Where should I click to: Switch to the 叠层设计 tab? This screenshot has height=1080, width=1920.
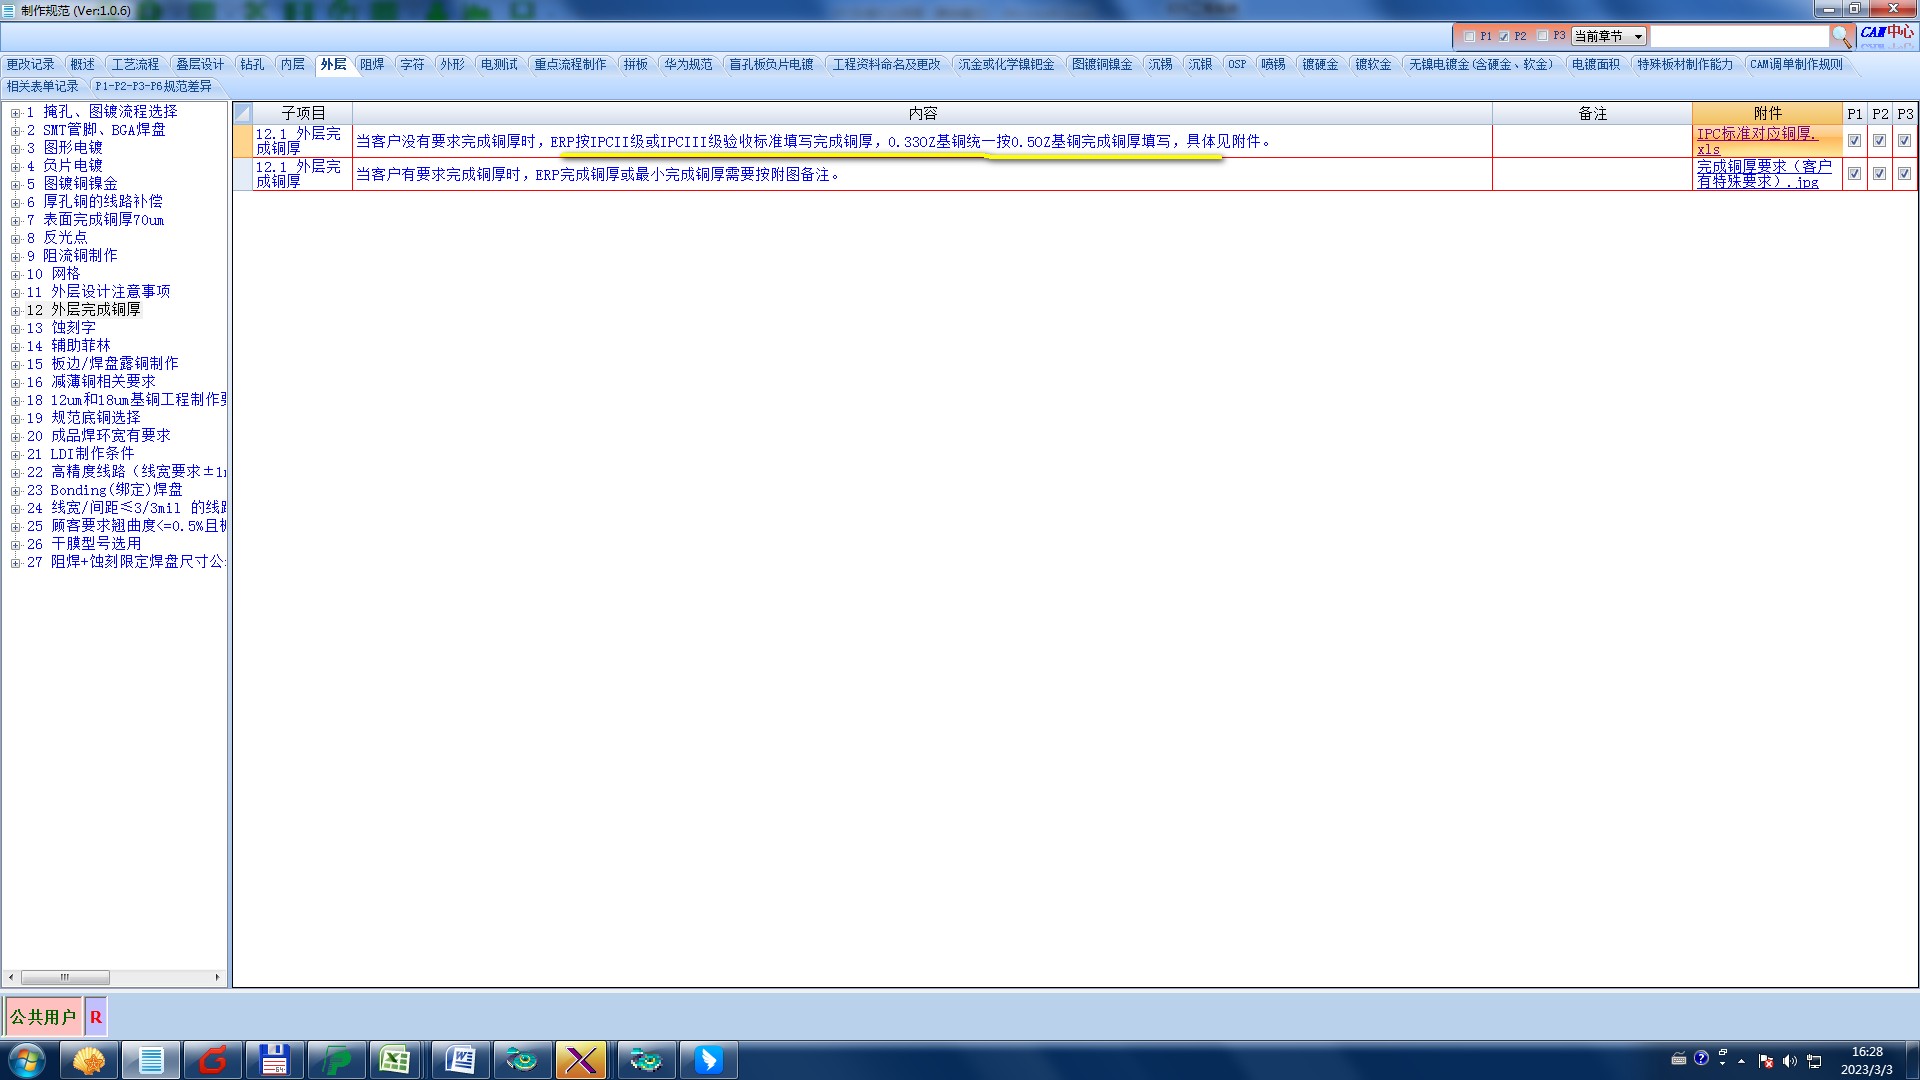pyautogui.click(x=200, y=64)
